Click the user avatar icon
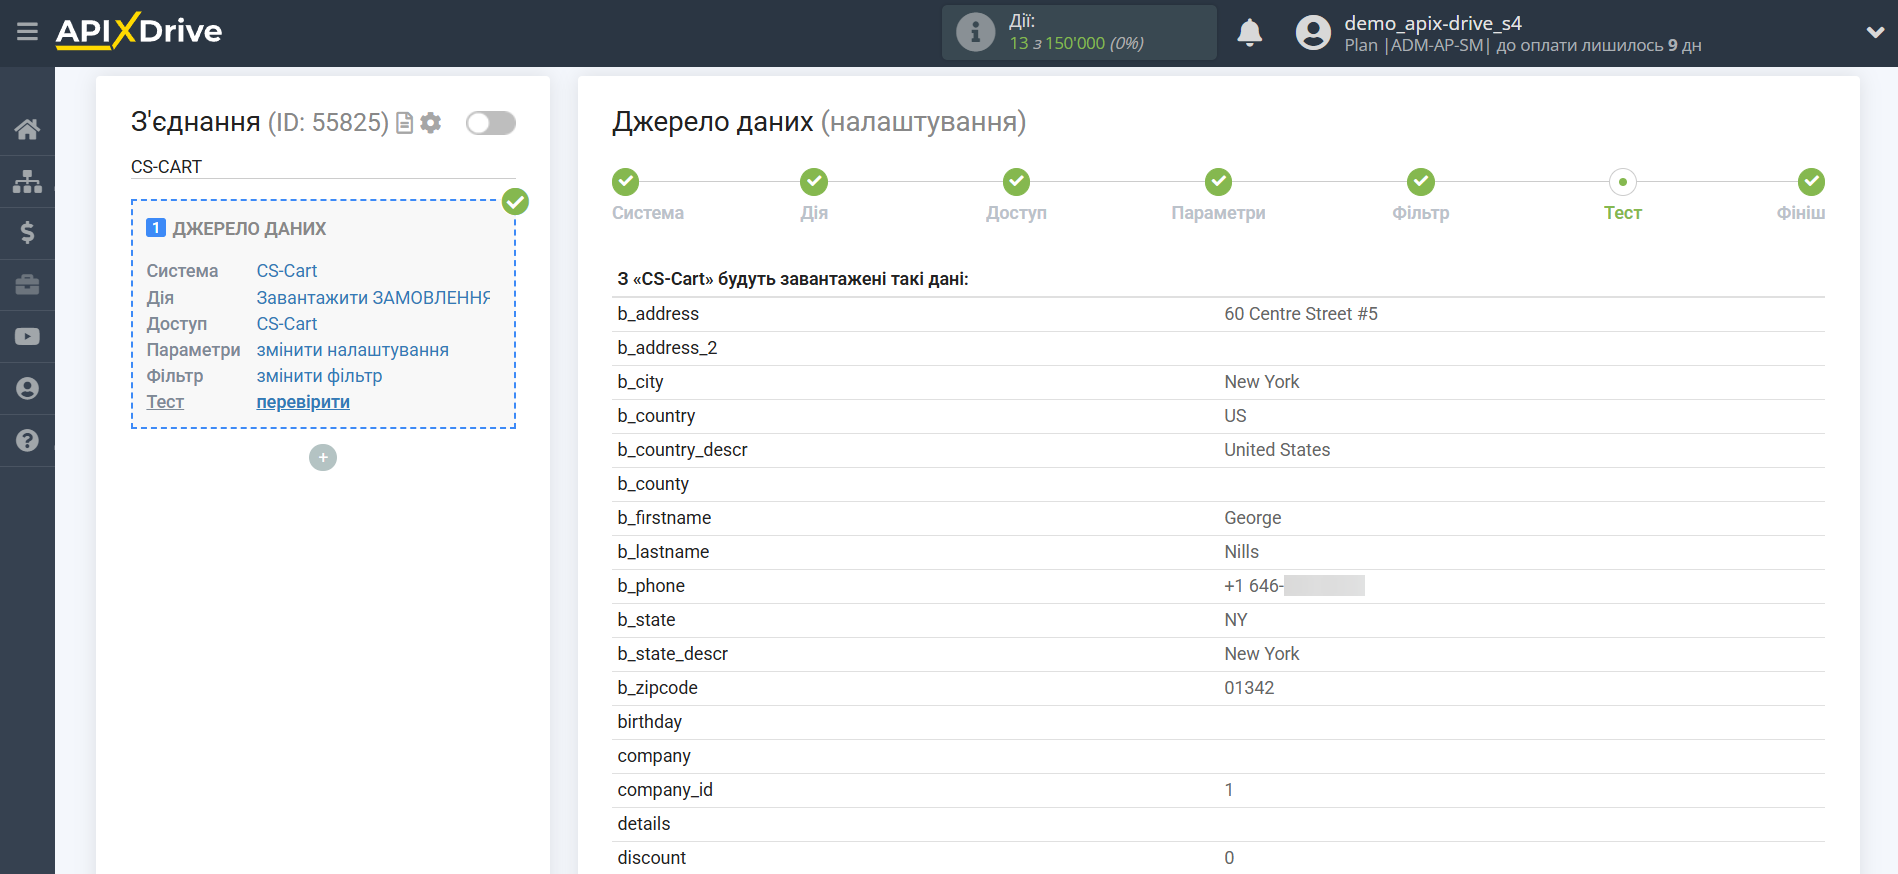This screenshot has height=874, width=1898. [x=1313, y=33]
